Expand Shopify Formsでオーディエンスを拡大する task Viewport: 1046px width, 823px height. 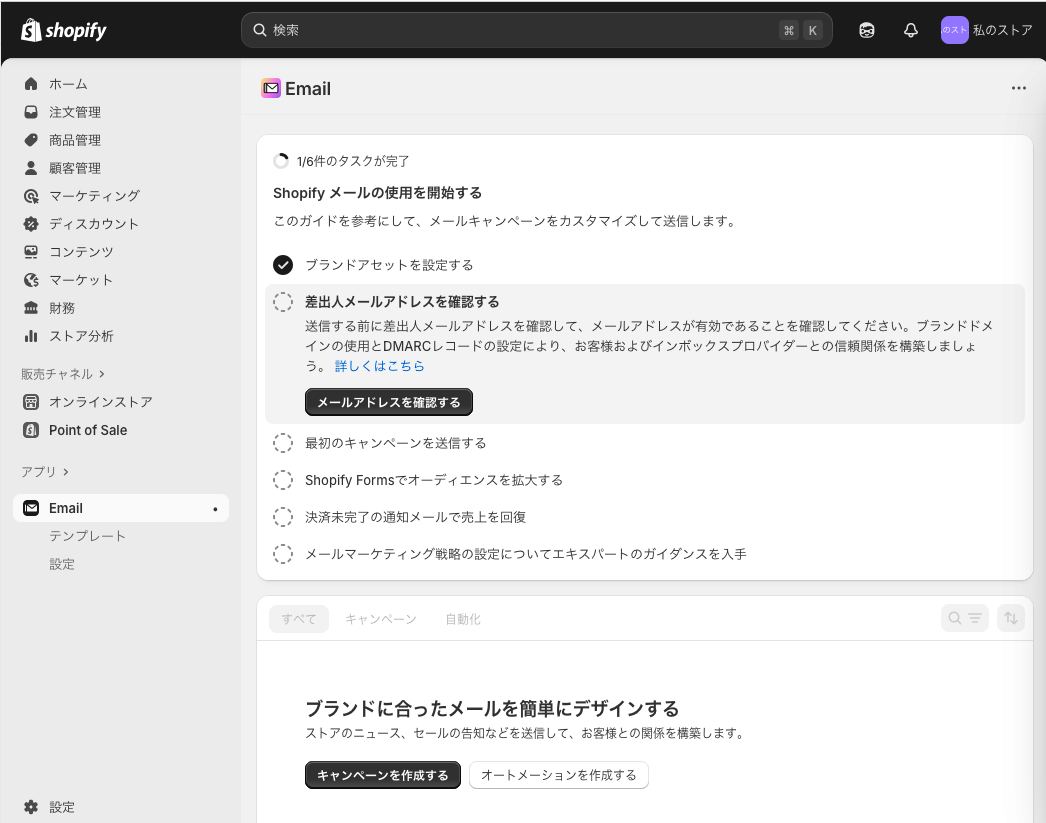pos(434,480)
